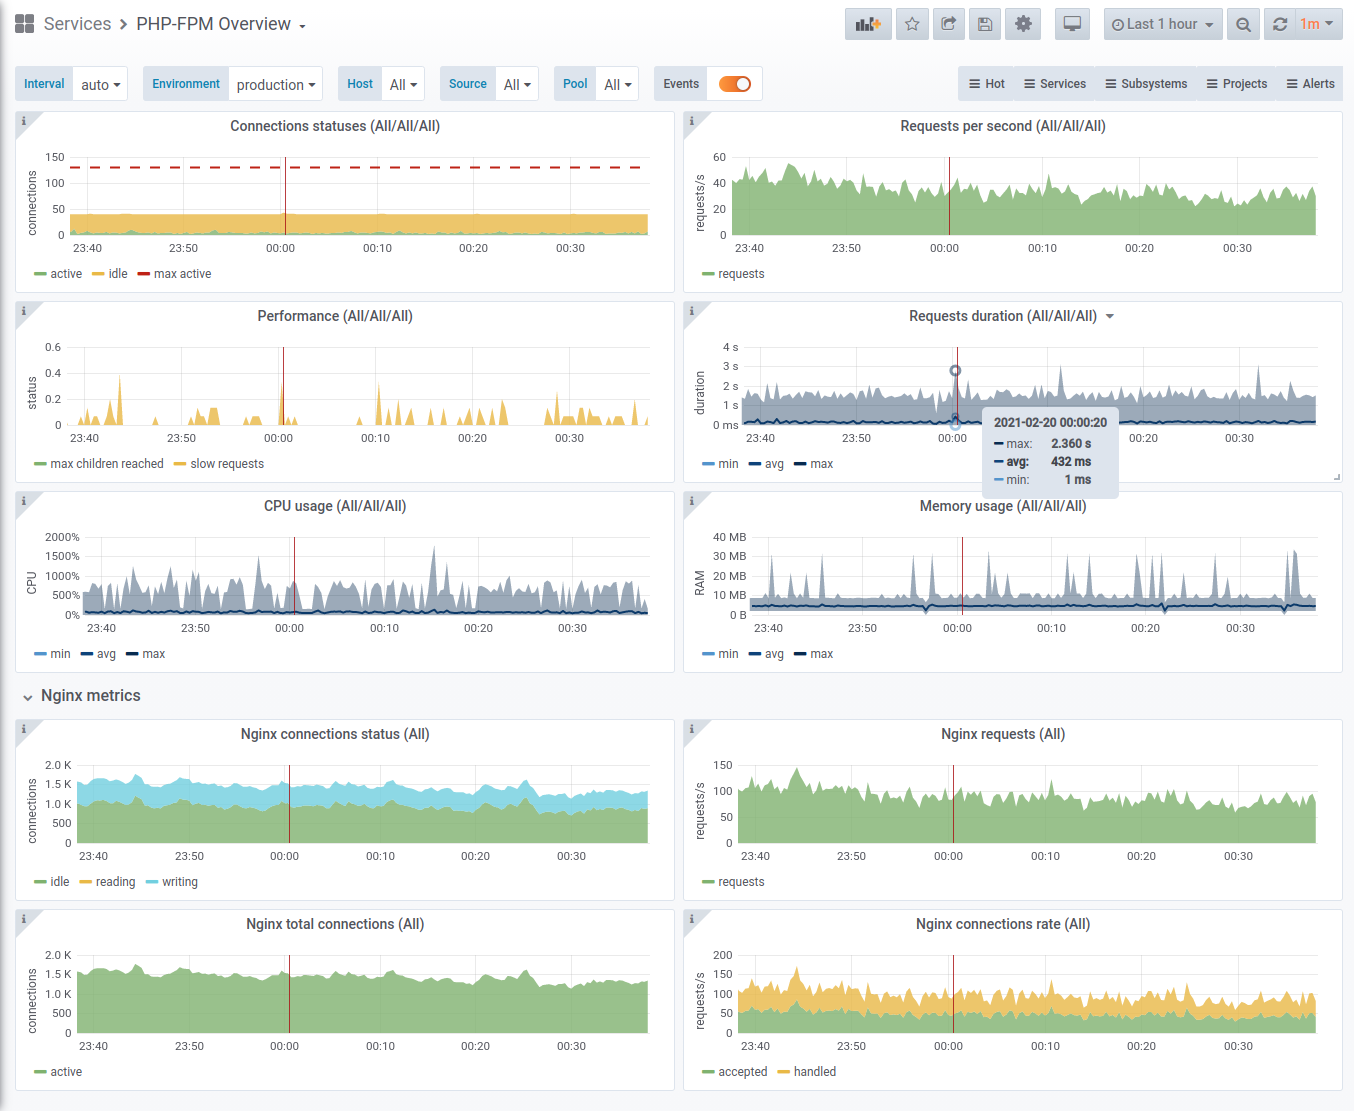Open the Share dashboard icon
This screenshot has width=1354, height=1111.
pos(948,24)
